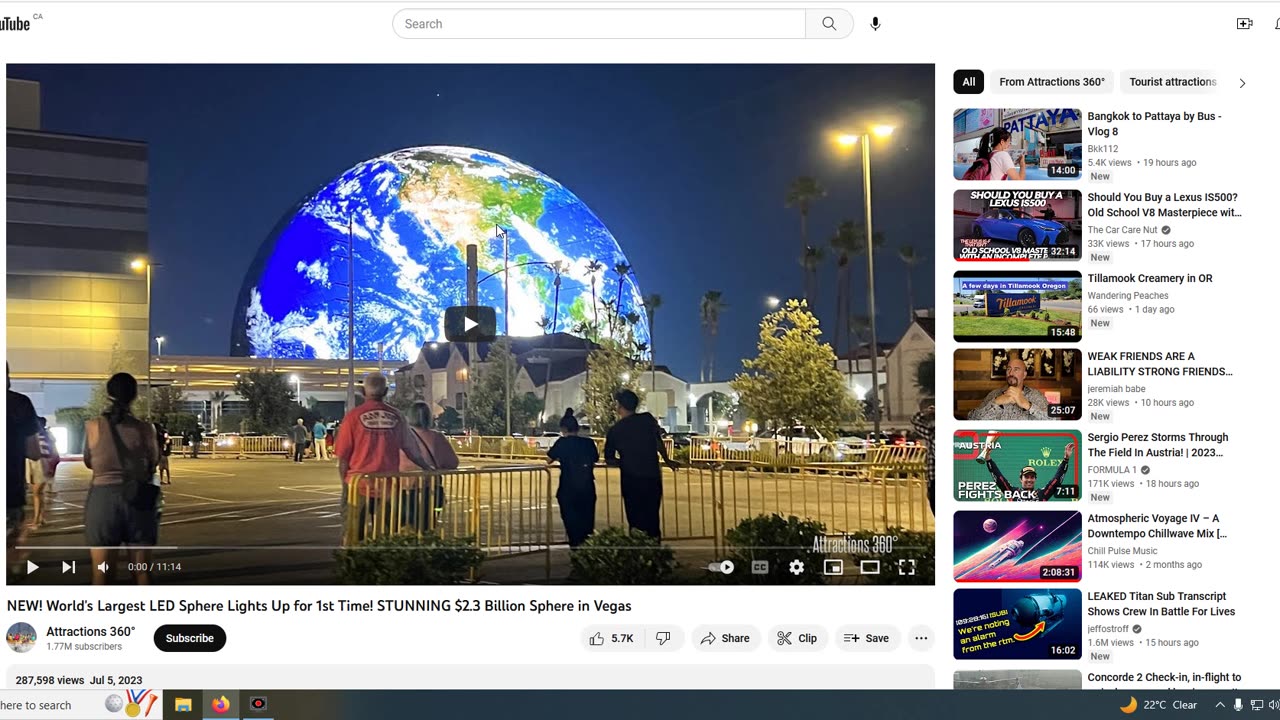Open Firefox from taskbar
1280x720 pixels.
[x=220, y=704]
